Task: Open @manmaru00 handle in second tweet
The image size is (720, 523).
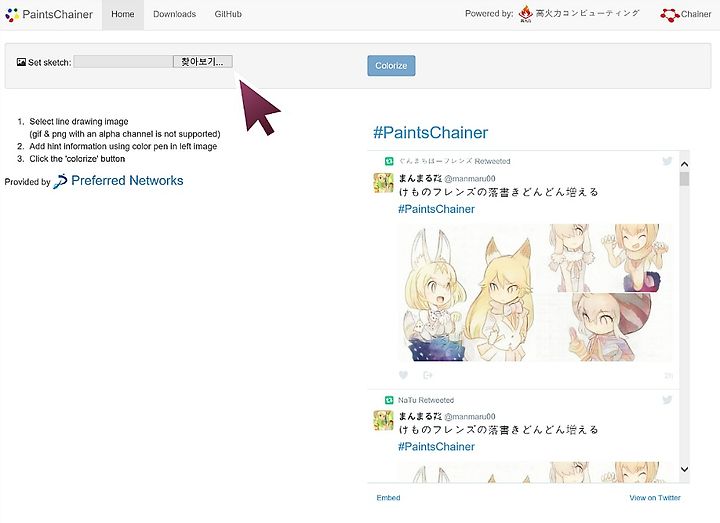Action: (470, 416)
